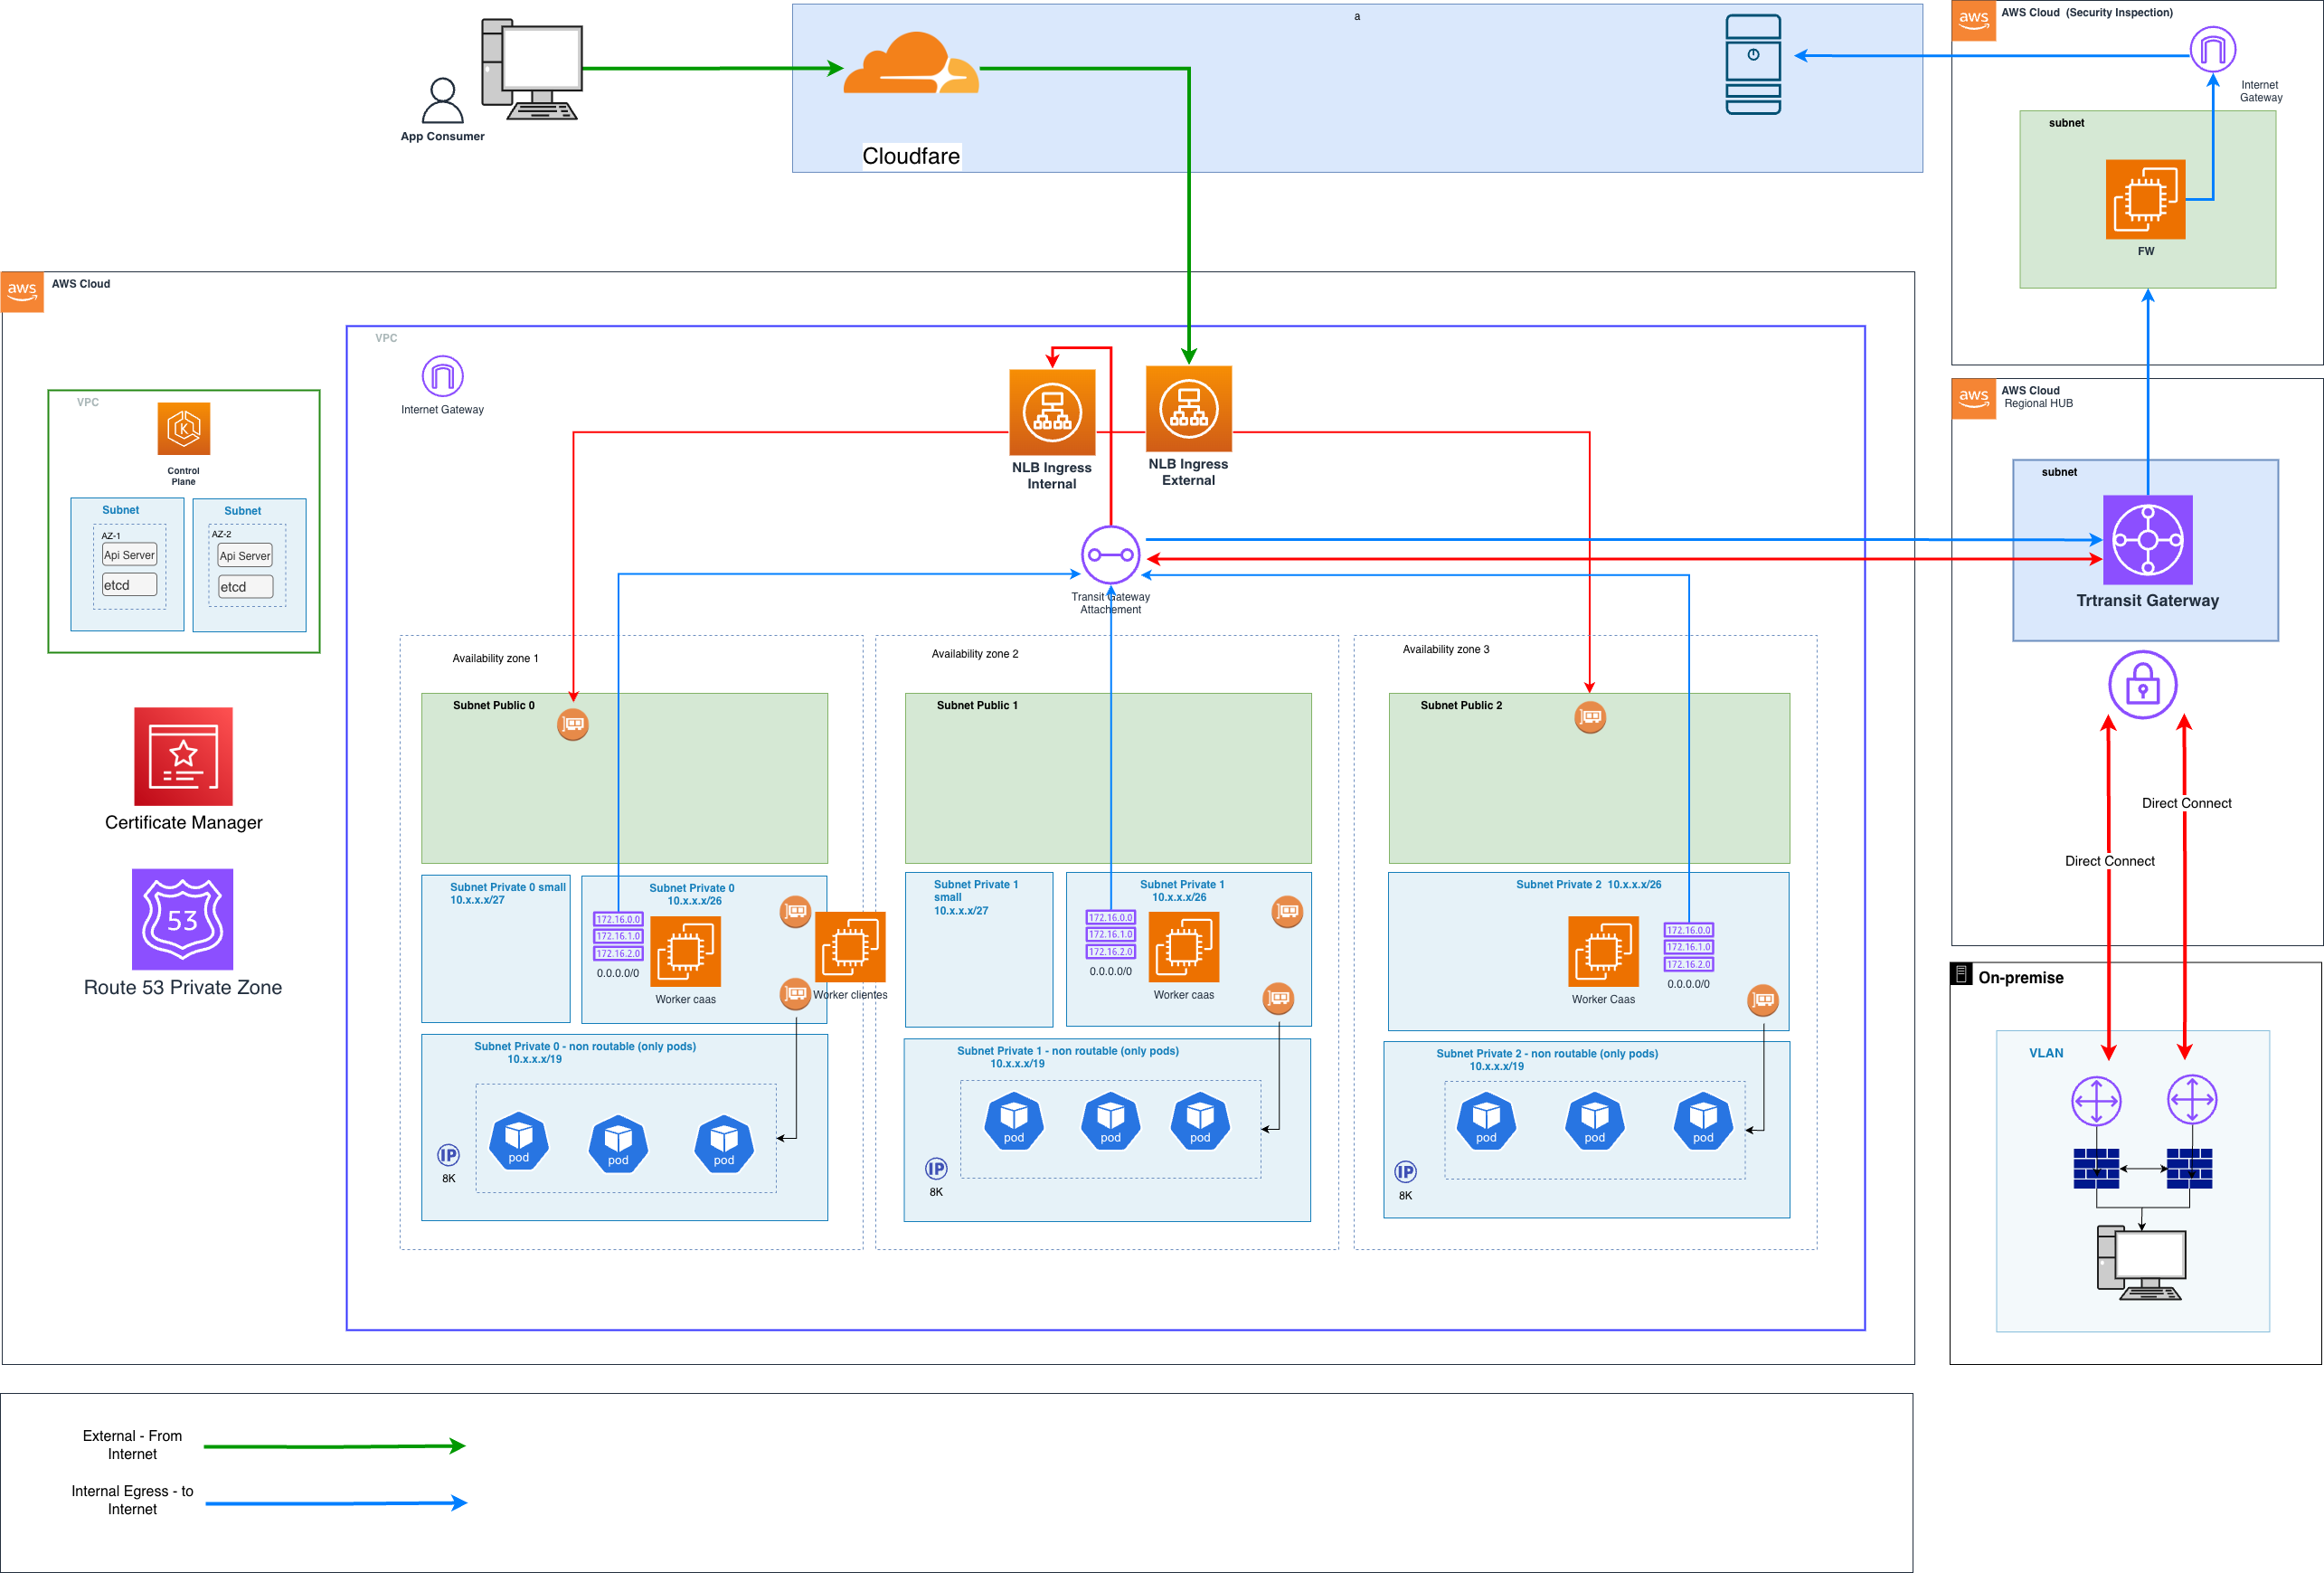Click the 'VLAN' label

(2046, 1053)
